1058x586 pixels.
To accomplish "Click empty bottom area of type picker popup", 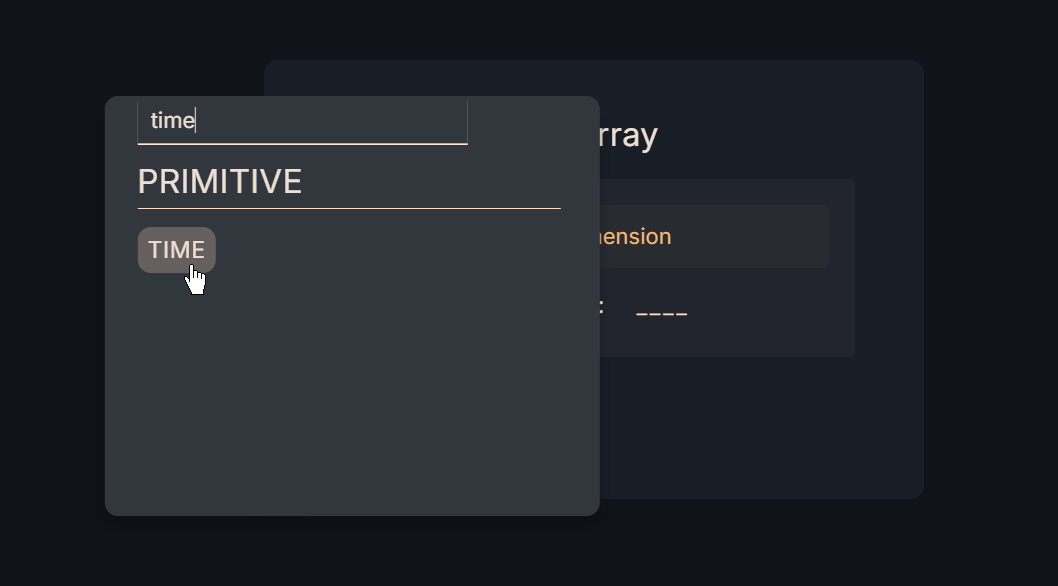I will click(350, 470).
